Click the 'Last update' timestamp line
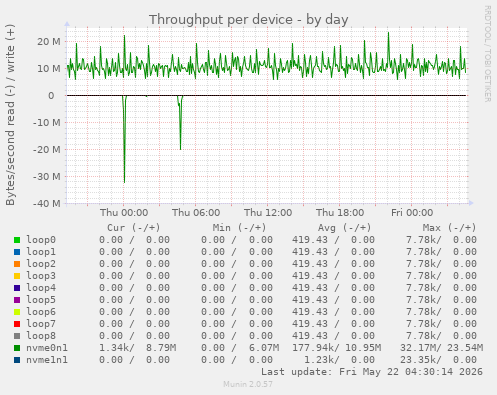Image resolution: width=497 pixels, height=395 pixels. (372, 372)
